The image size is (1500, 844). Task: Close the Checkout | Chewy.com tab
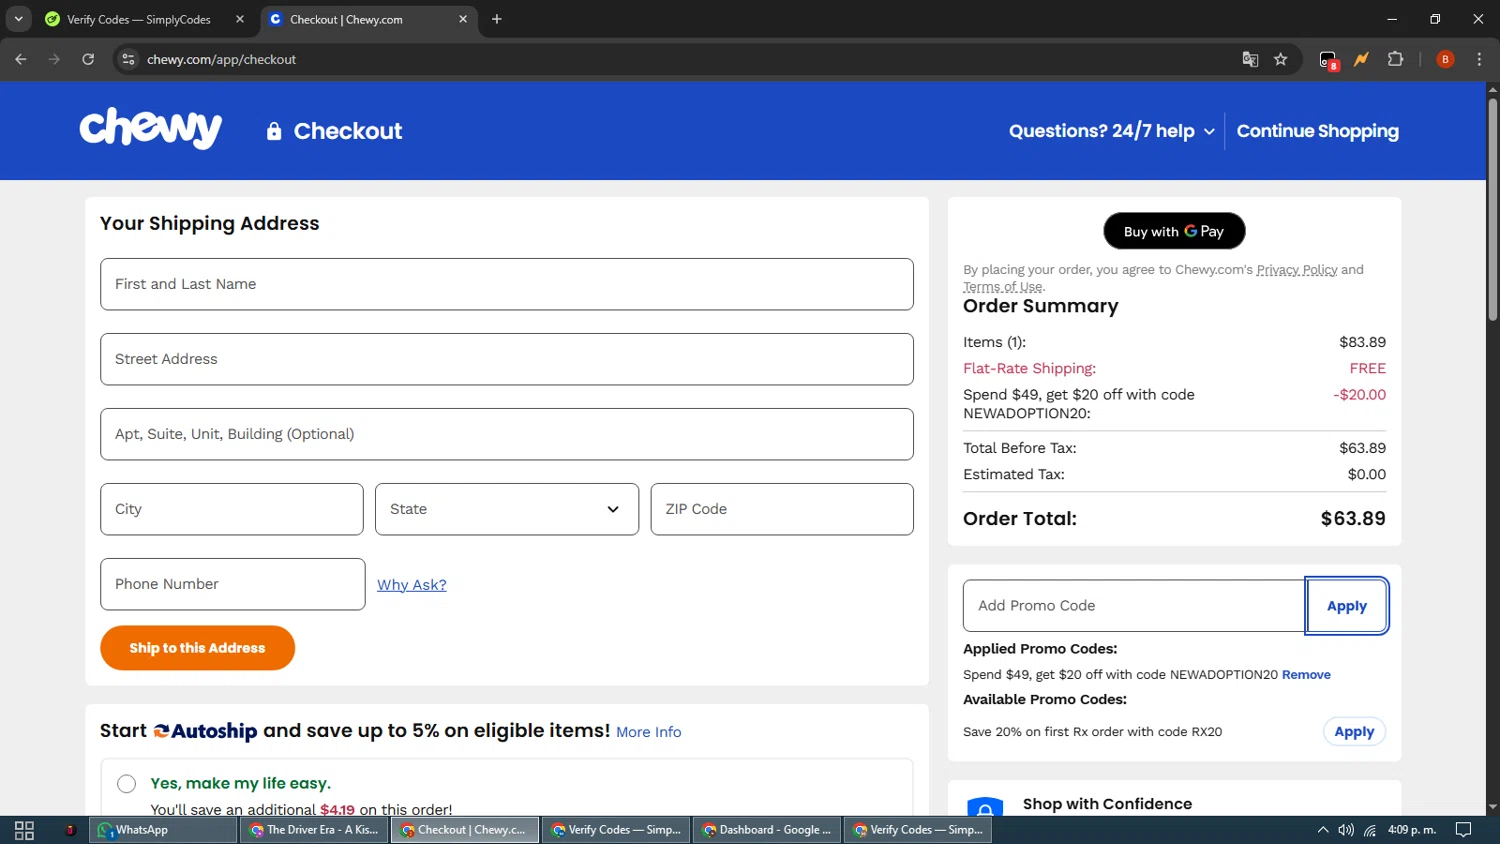pyautogui.click(x=463, y=19)
